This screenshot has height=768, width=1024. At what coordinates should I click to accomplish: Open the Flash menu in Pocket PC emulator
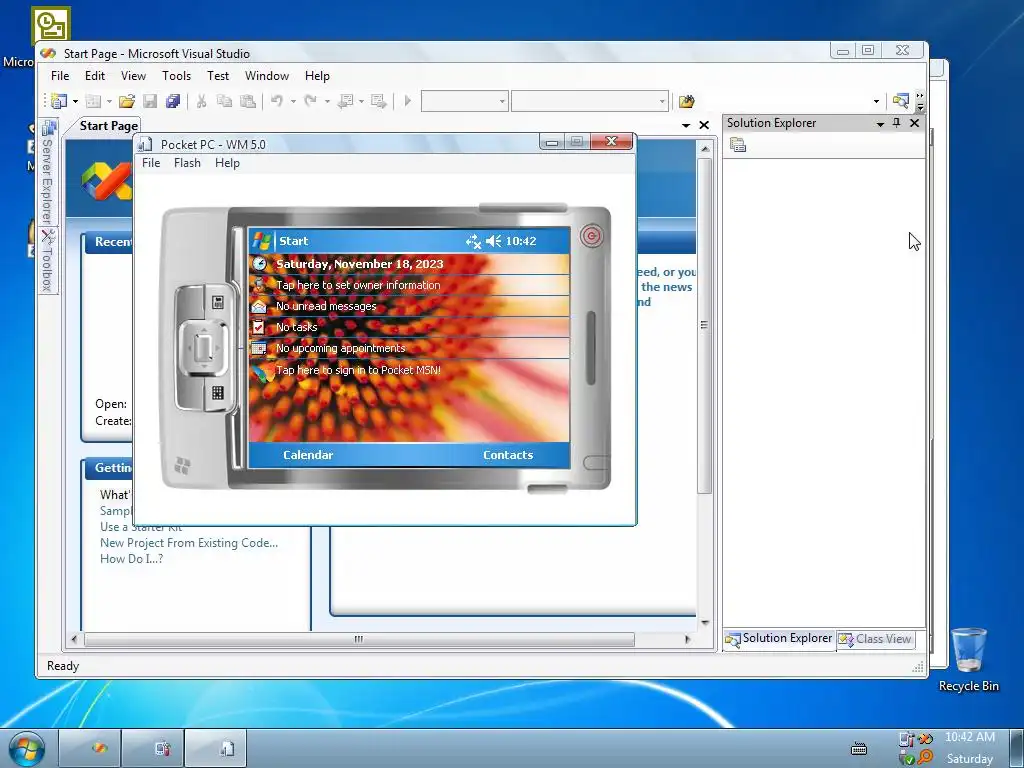(x=187, y=163)
